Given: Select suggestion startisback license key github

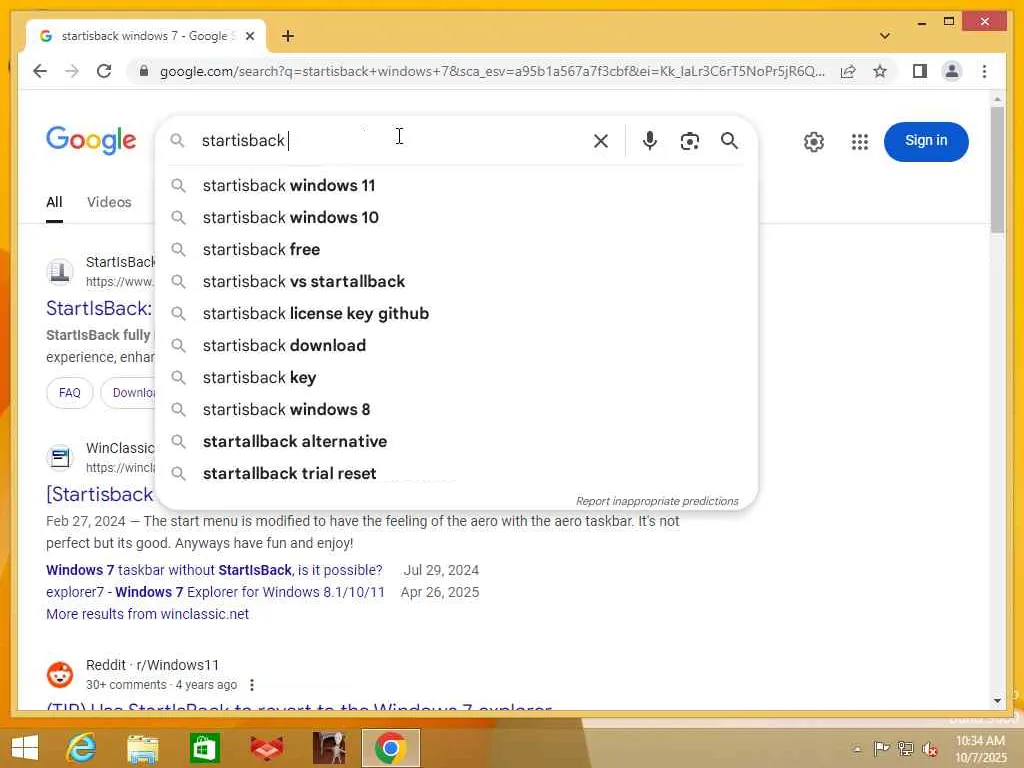Looking at the screenshot, I should (x=457, y=313).
